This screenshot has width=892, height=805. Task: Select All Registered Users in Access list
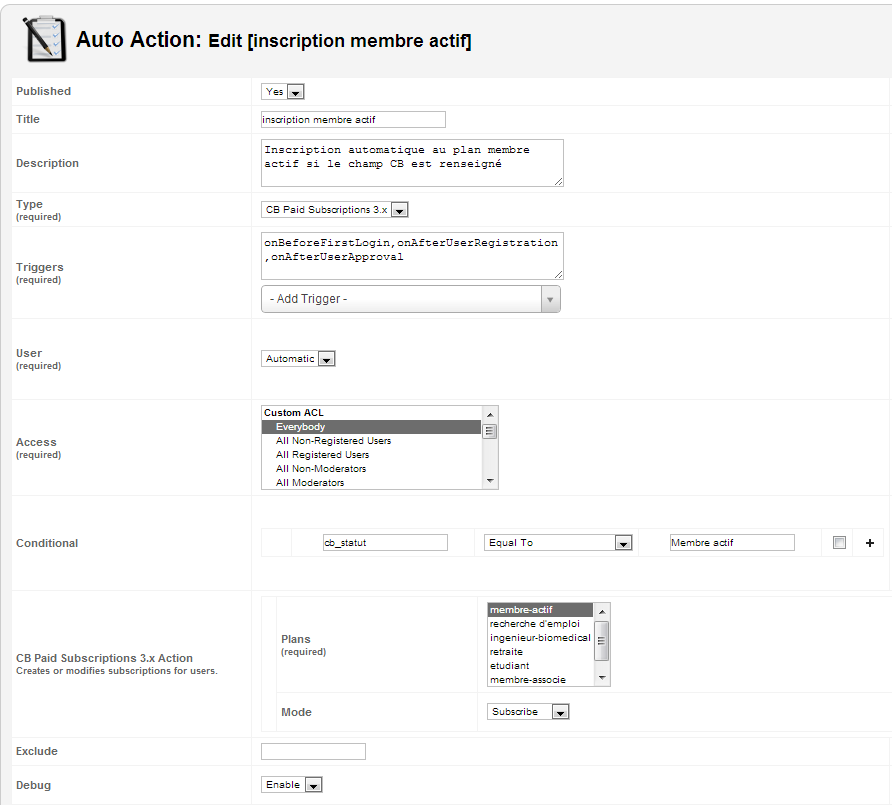[x=323, y=455]
